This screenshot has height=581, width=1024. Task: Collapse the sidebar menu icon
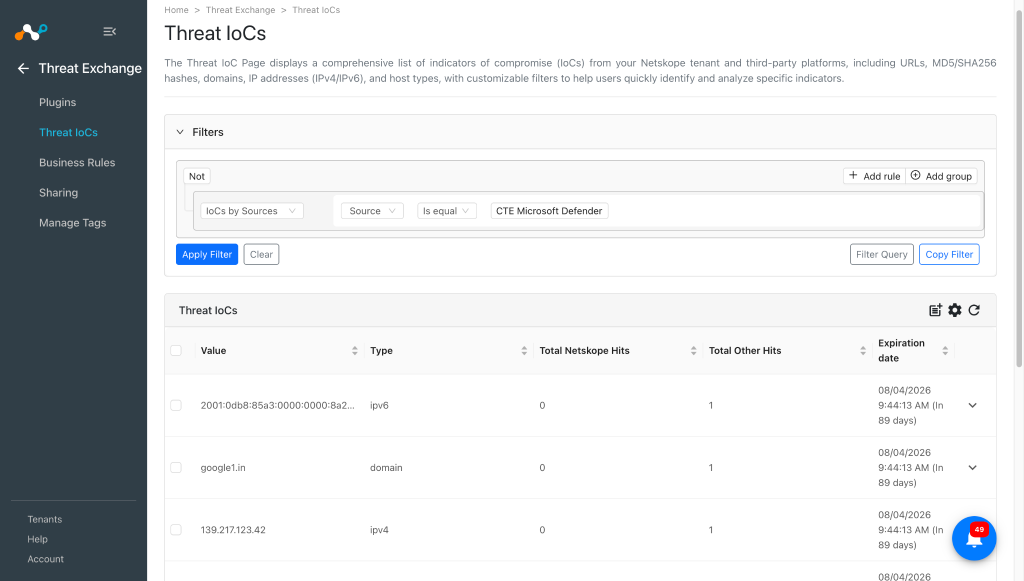pyautogui.click(x=110, y=31)
